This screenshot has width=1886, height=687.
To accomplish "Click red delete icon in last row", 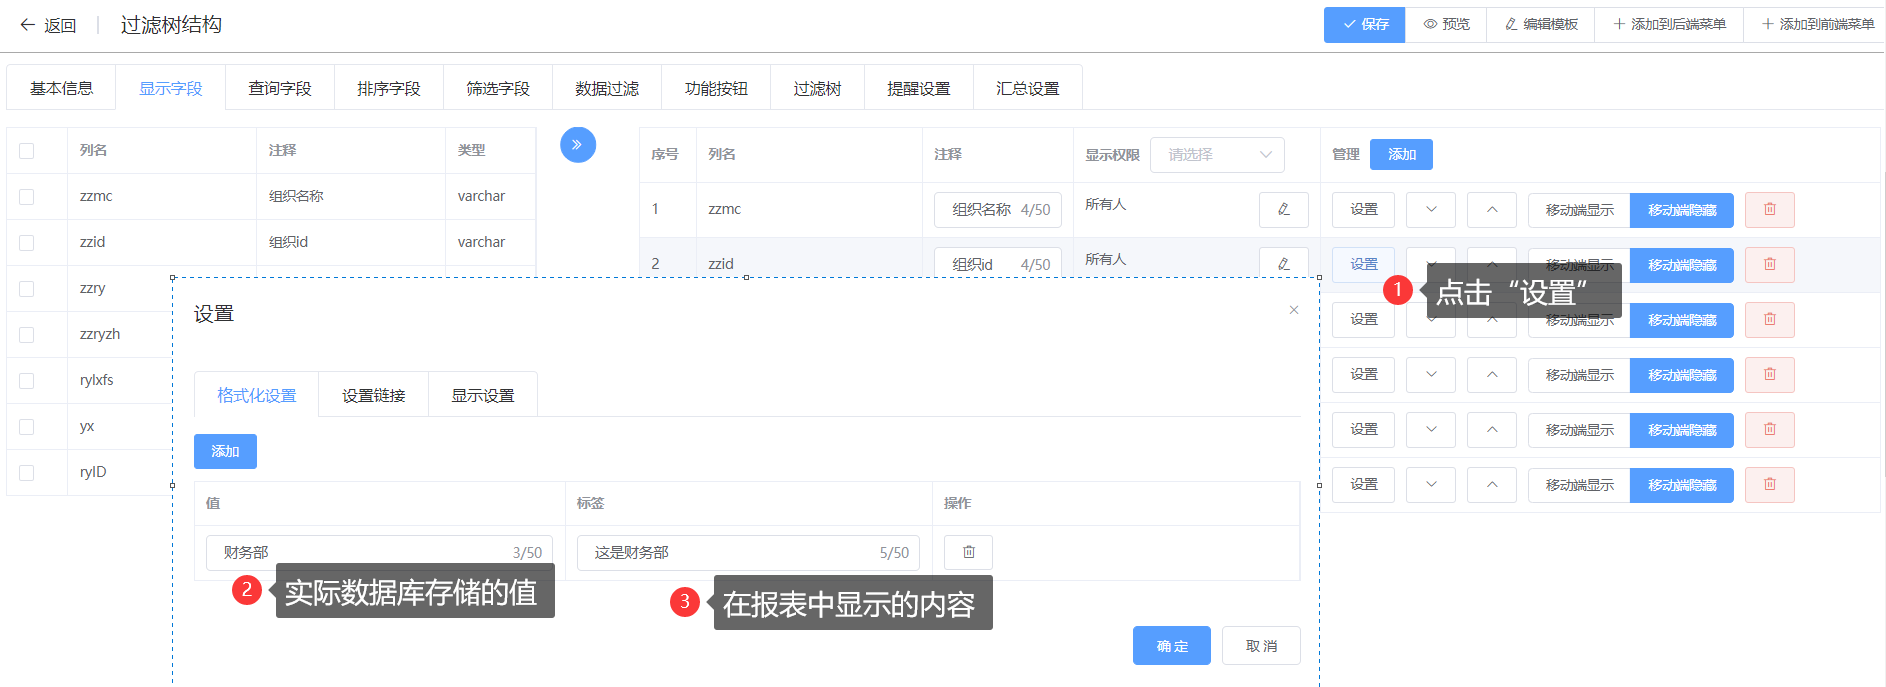I will [1769, 485].
